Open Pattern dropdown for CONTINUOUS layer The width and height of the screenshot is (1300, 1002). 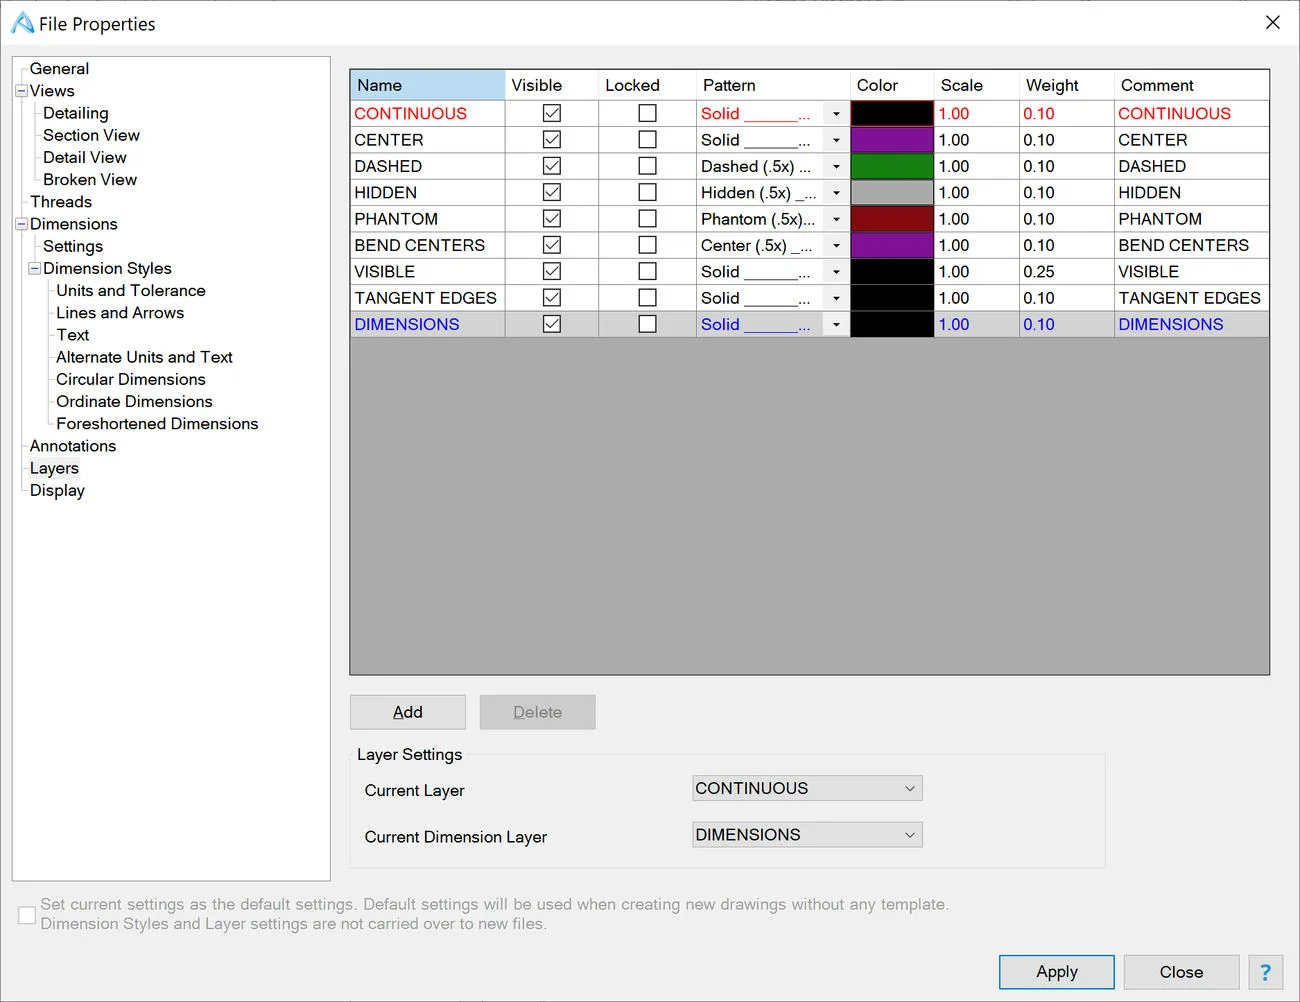click(836, 114)
